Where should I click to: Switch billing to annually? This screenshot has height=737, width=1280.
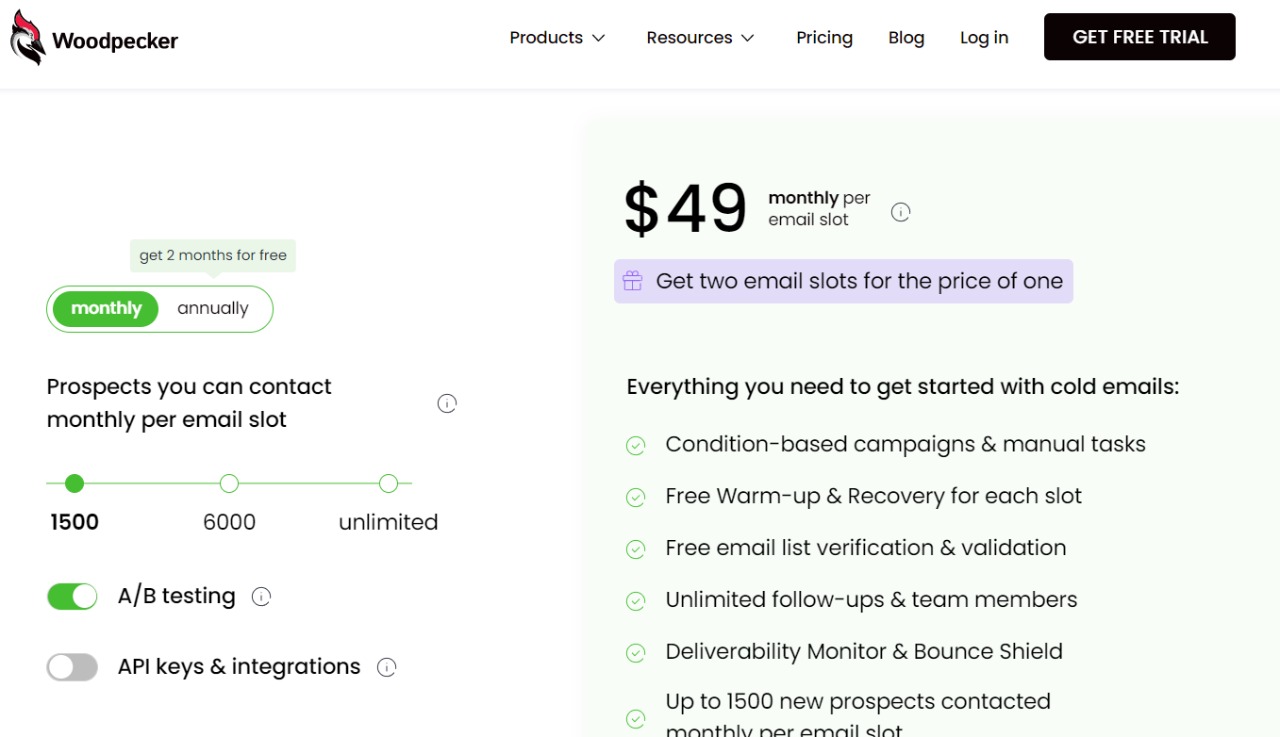(212, 309)
